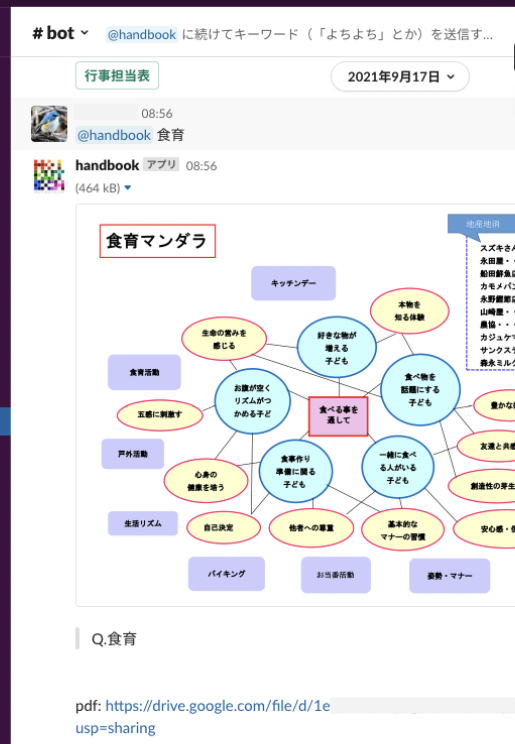Viewport: 515px width, 744px height.
Task: Click the 食育マンダラ title box in image
Action: click(x=158, y=241)
